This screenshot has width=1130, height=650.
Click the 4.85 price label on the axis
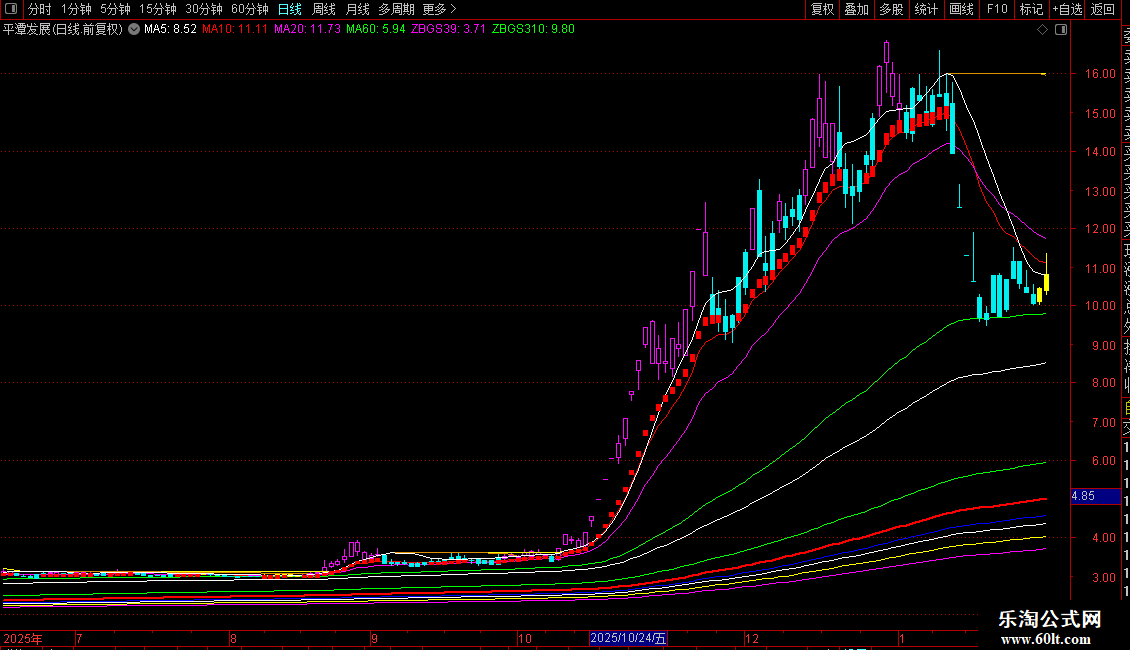1083,496
